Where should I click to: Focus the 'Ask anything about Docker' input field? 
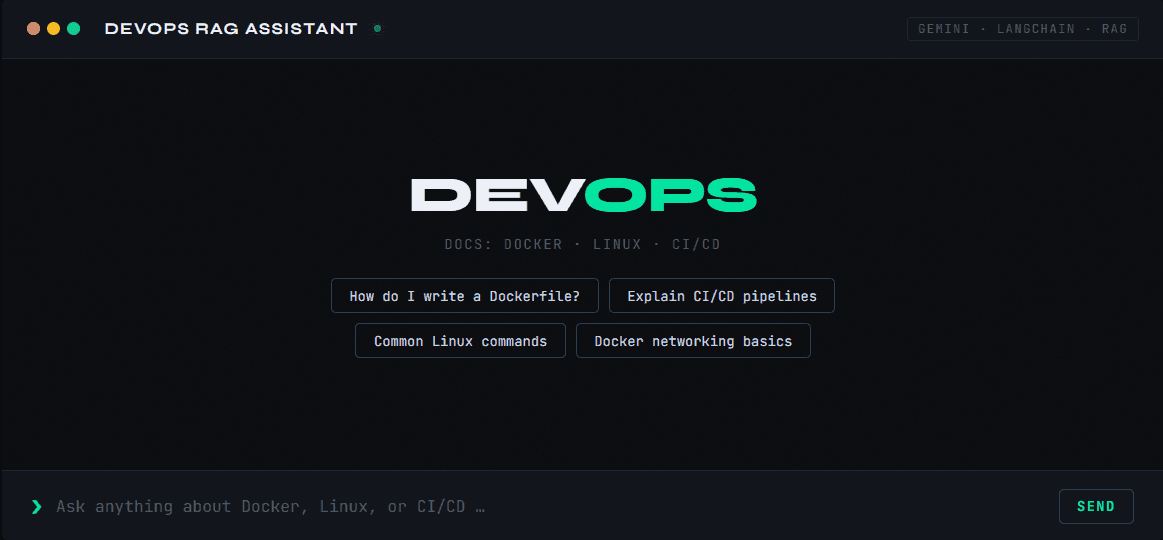pos(549,507)
